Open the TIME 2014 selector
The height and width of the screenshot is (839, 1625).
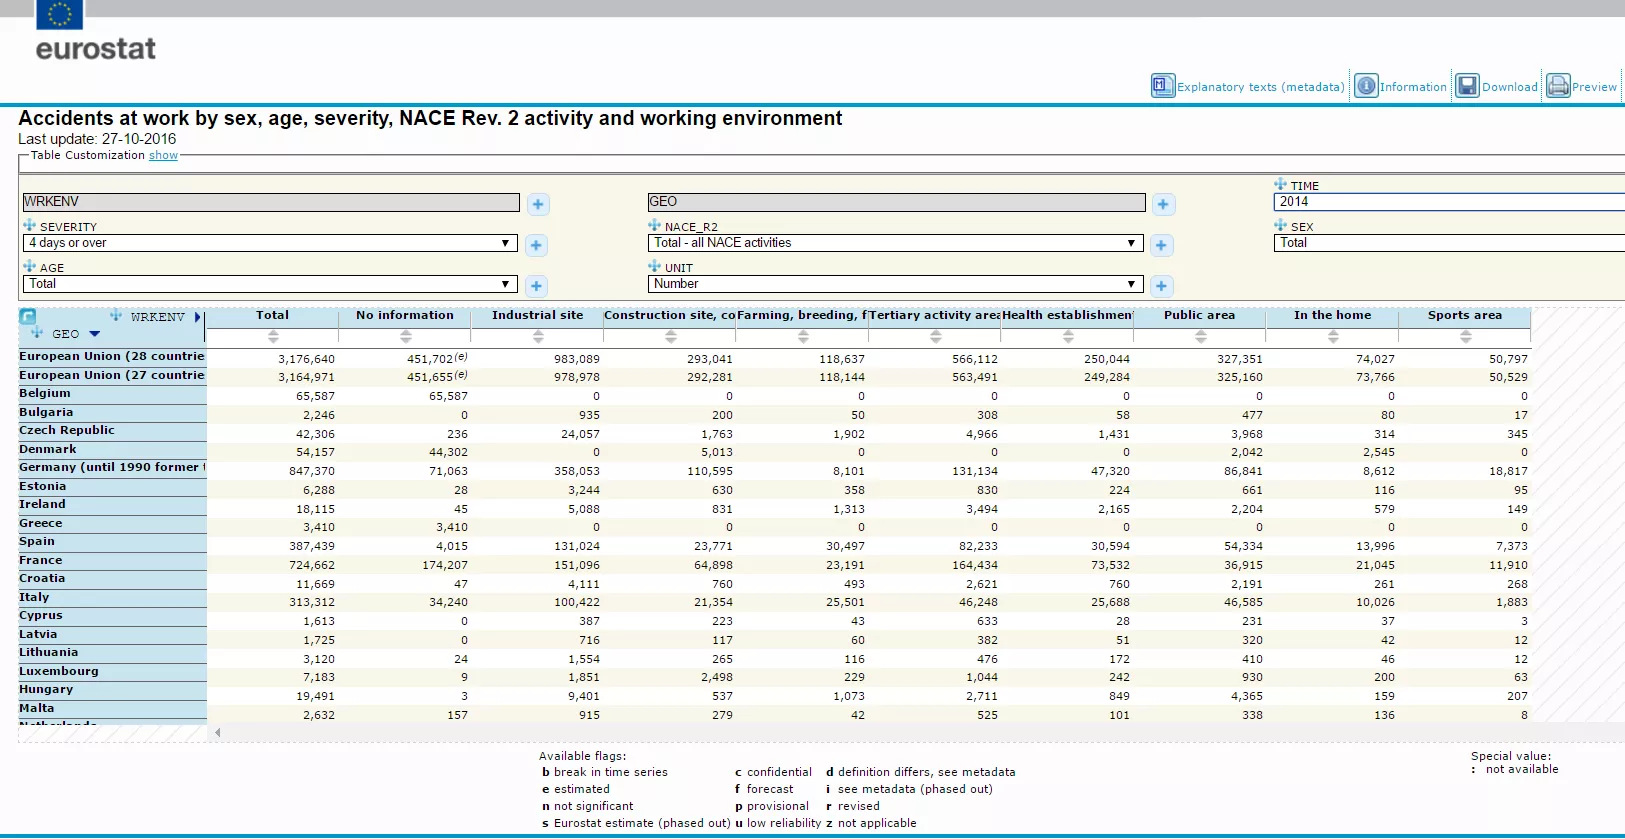(1449, 202)
